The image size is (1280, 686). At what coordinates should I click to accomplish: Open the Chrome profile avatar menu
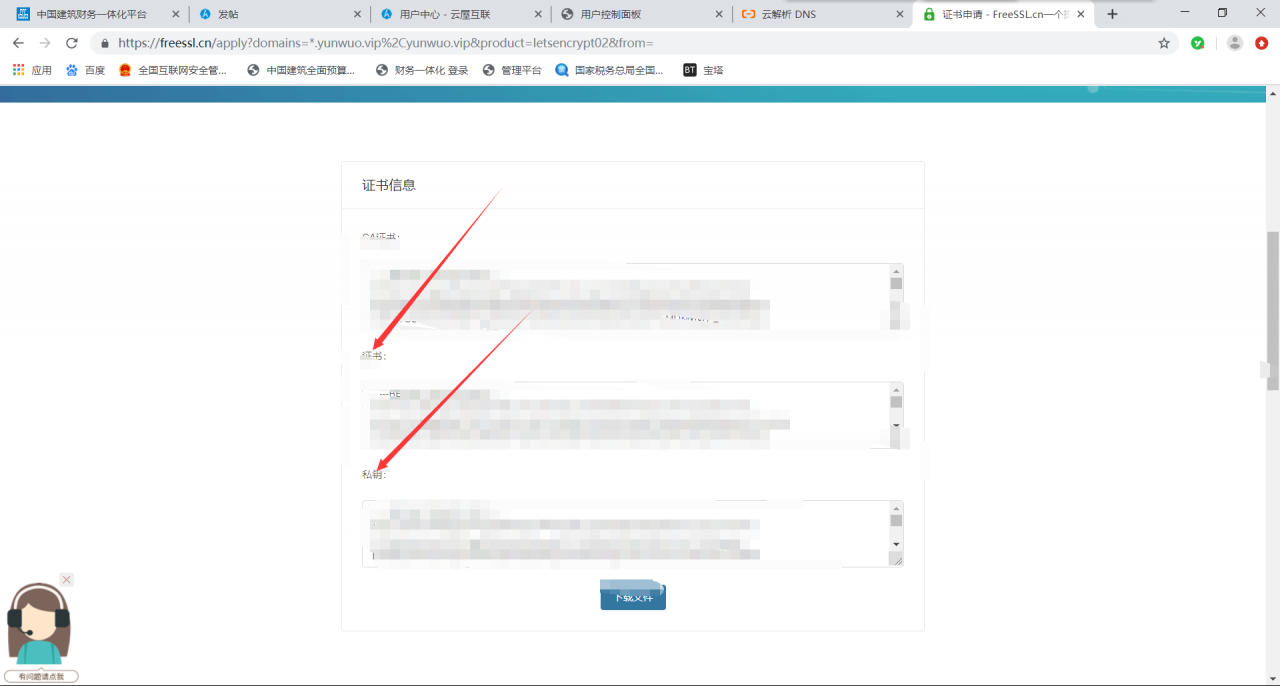1233,43
